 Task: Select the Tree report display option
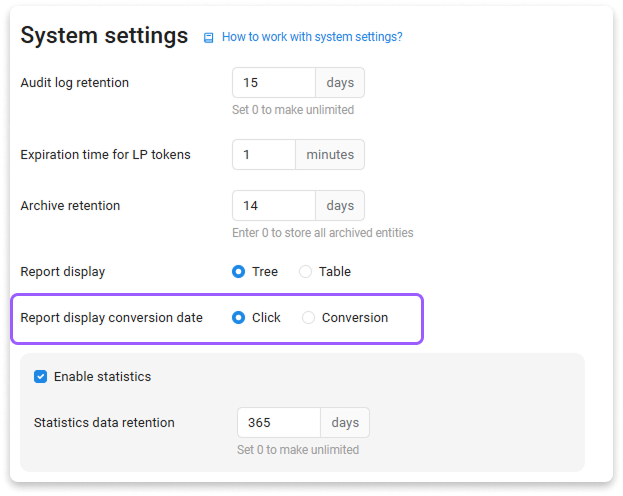(239, 271)
